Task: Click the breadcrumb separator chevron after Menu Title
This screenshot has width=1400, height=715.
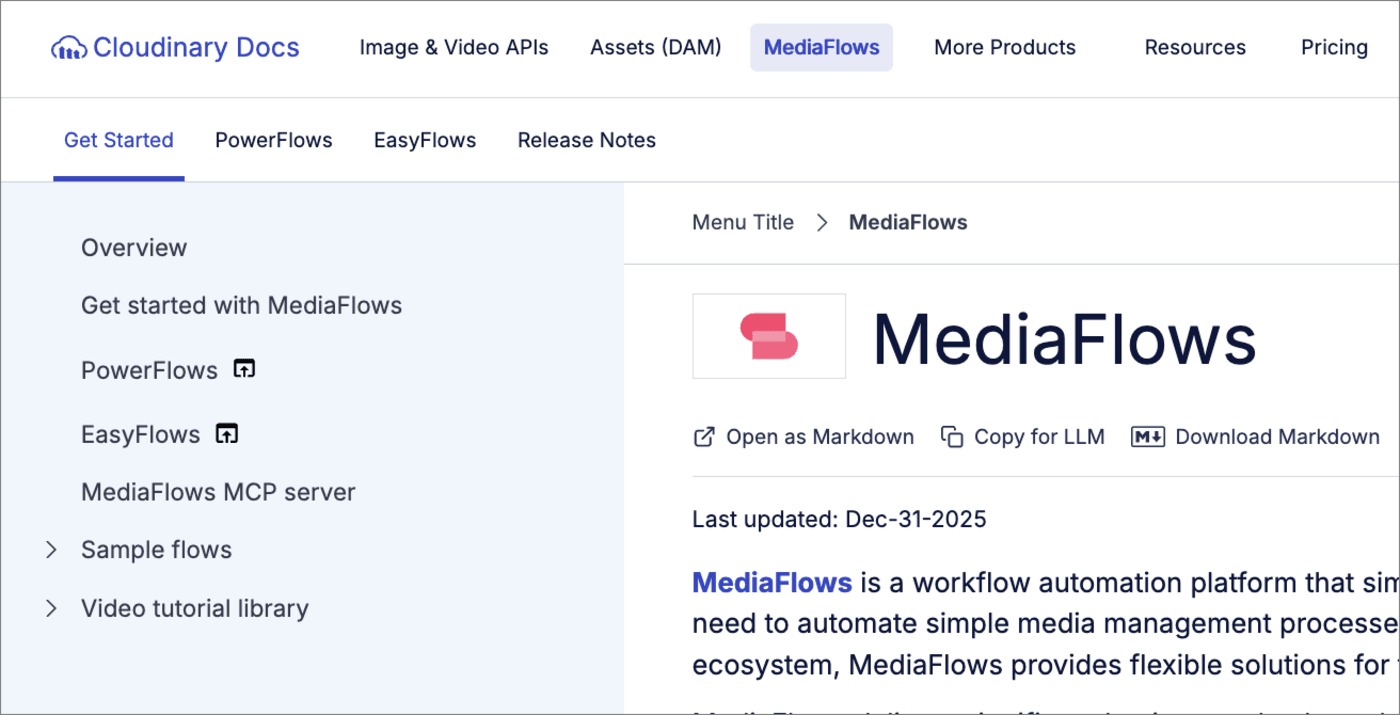Action: (820, 222)
